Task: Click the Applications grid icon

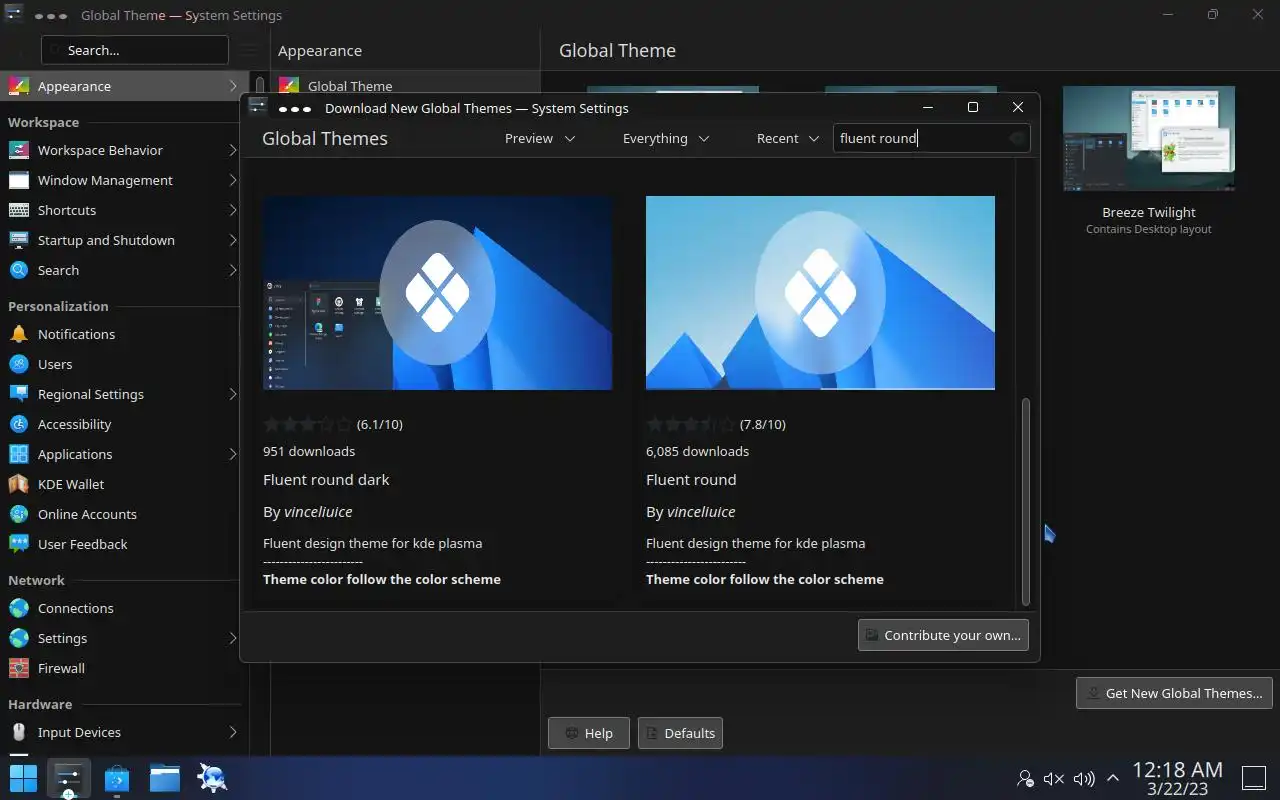Action: 19,454
